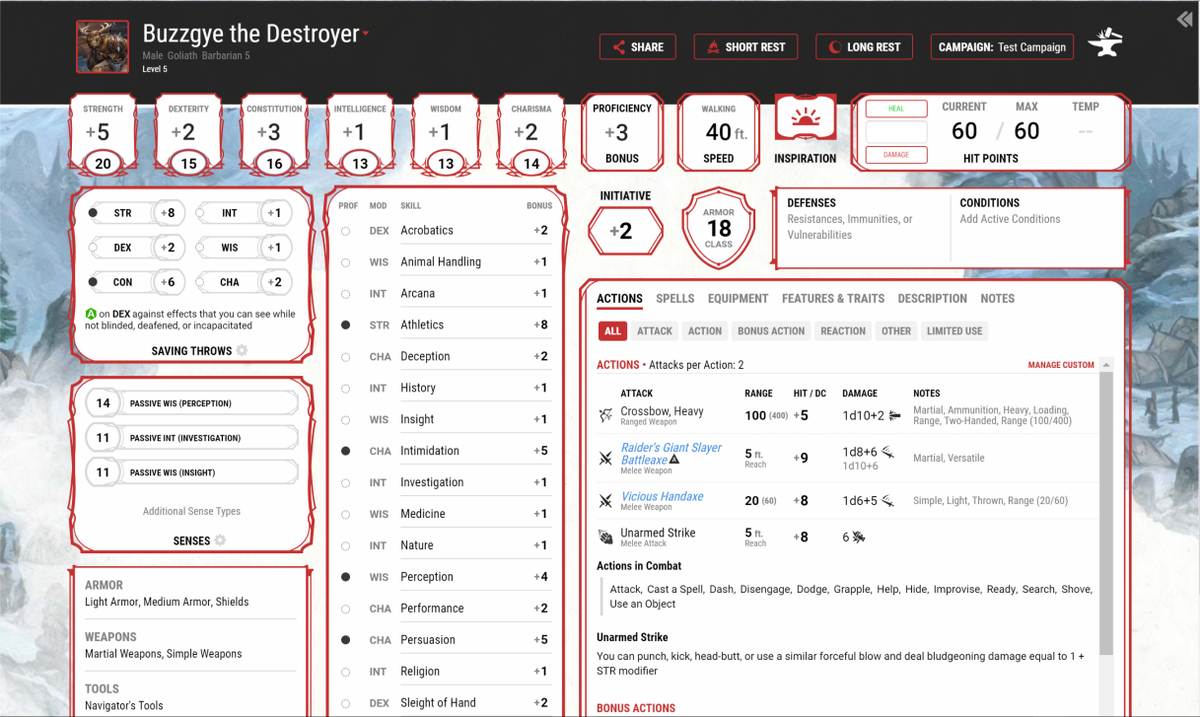1200x717 pixels.
Task: Click Passive Wis (Perception) row
Action: (191, 404)
